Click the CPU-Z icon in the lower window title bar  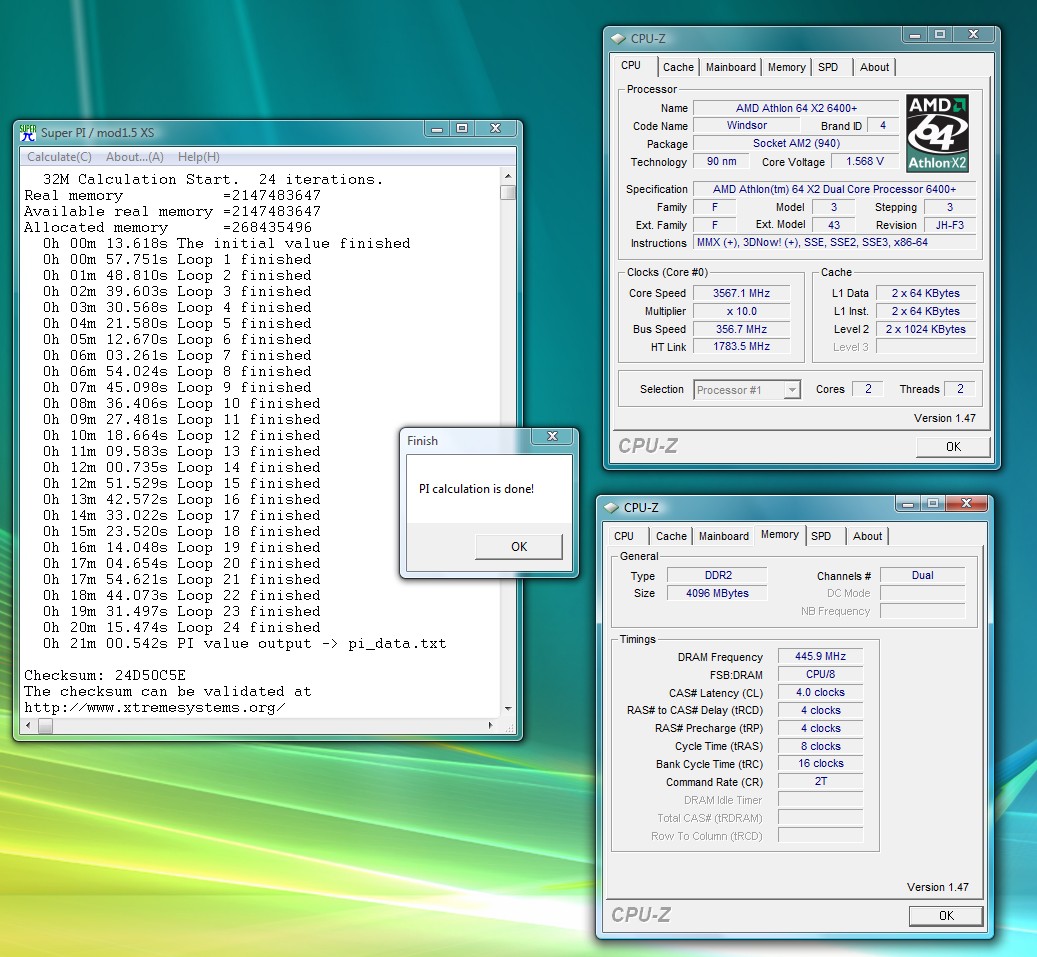[611, 507]
